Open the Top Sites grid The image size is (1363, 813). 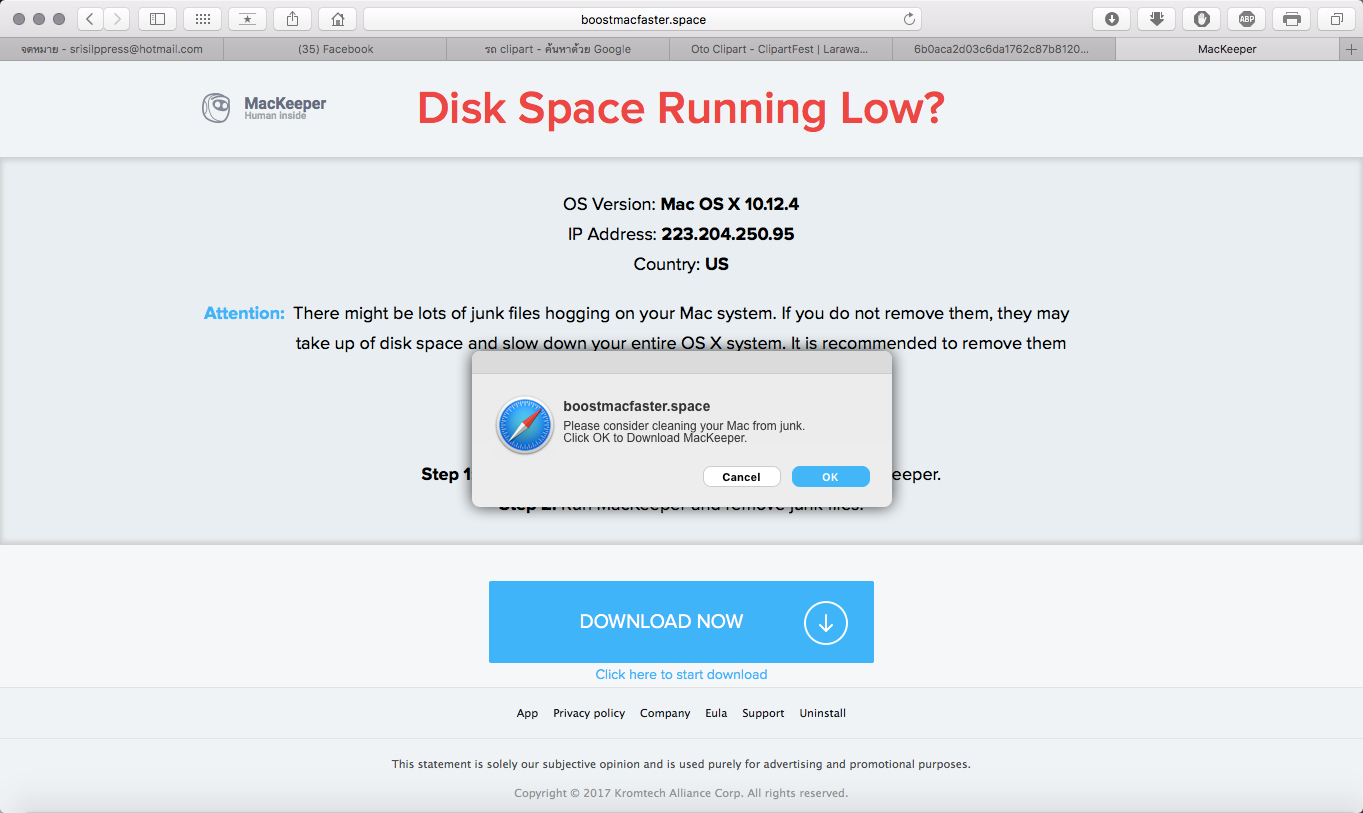pyautogui.click(x=202, y=19)
